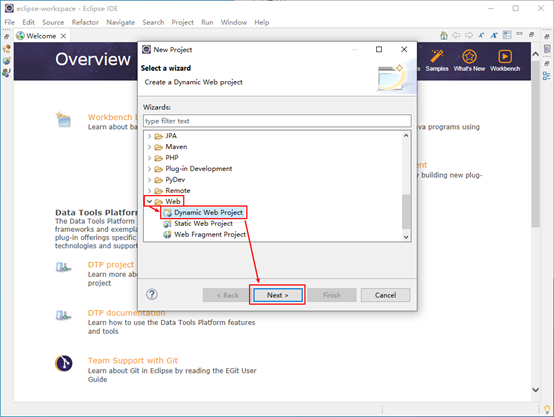Screen dimensions: 554x417
Task: Click Welcome page scroll down arrow
Action: click(536, 390)
